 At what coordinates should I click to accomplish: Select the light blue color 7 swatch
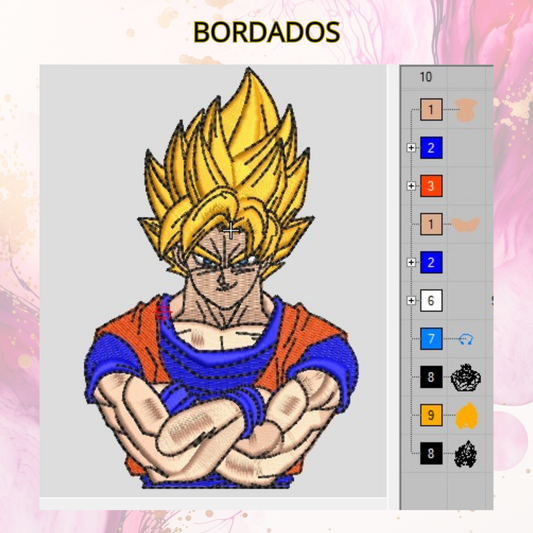pyautogui.click(x=431, y=339)
